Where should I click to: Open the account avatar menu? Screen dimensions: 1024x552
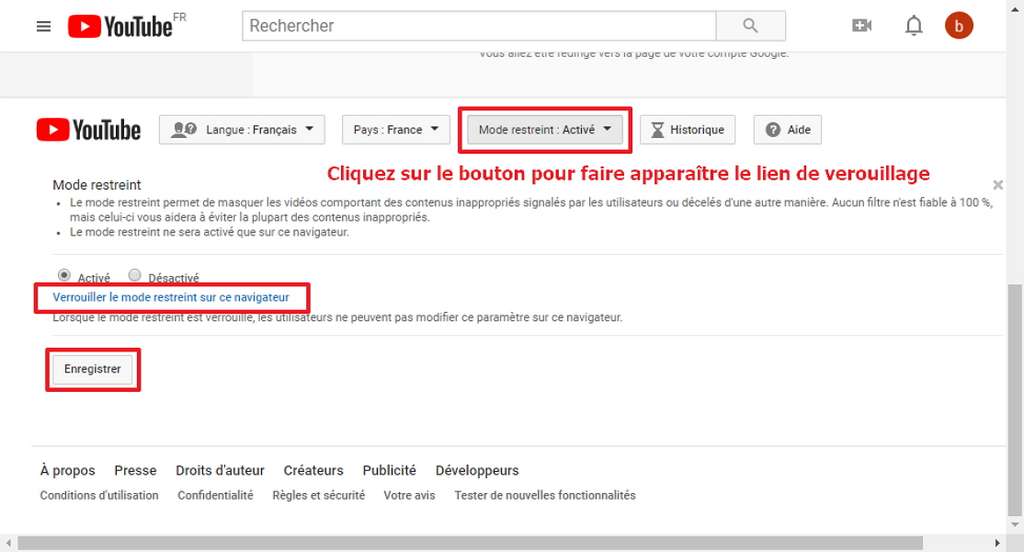point(959,26)
